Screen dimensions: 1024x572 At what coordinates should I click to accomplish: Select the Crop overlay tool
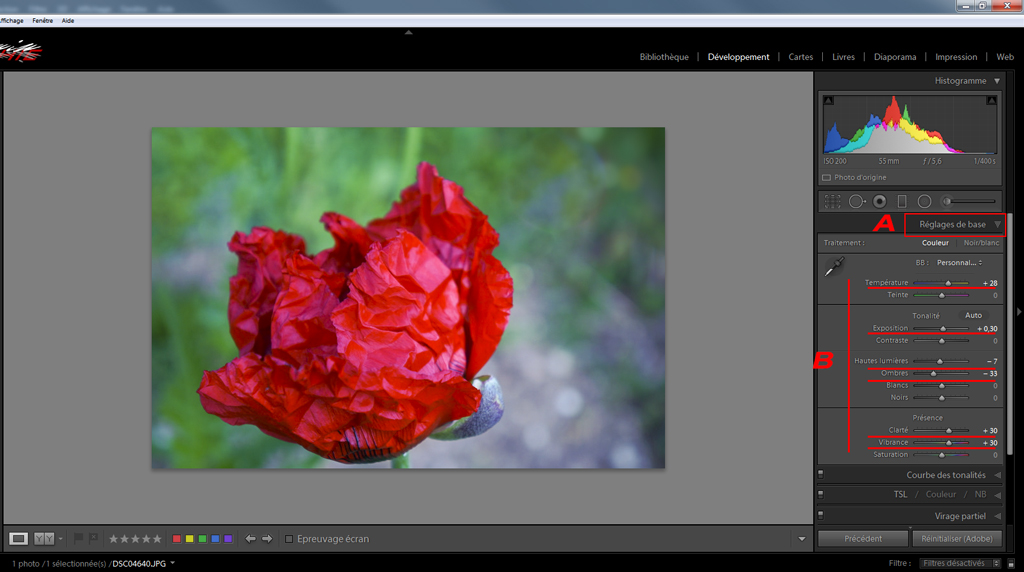[x=832, y=202]
